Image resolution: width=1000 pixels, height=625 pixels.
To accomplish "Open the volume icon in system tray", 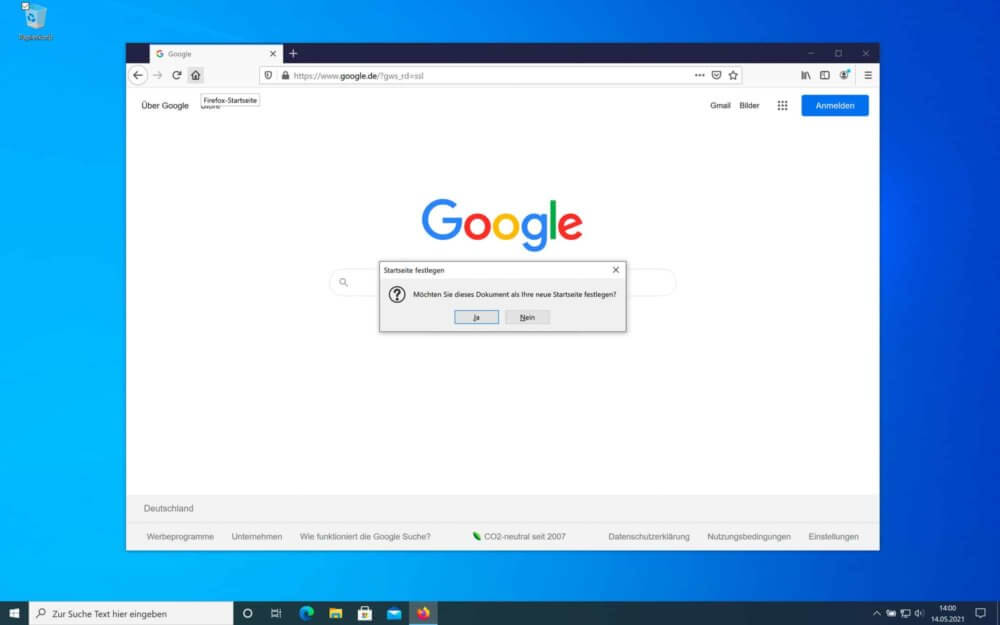I will pyautogui.click(x=919, y=614).
